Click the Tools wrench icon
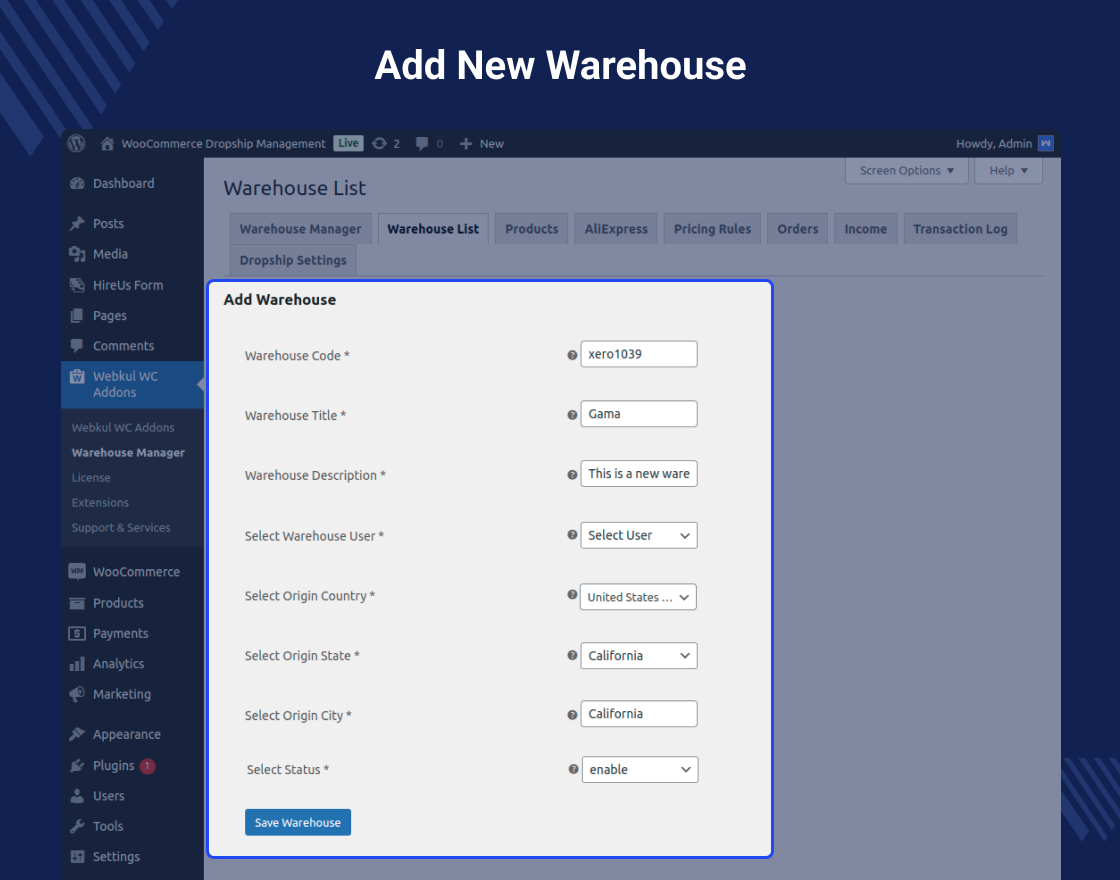1120x880 pixels. point(77,826)
